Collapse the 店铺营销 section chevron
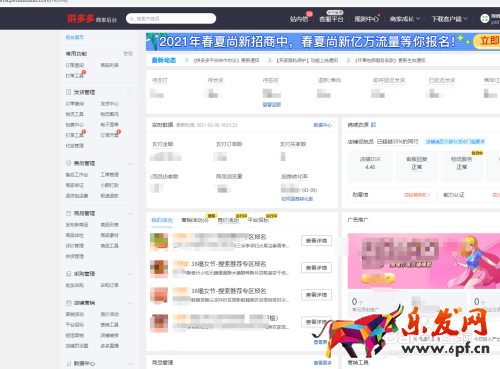The width and height of the screenshot is (500, 369). (x=130, y=303)
